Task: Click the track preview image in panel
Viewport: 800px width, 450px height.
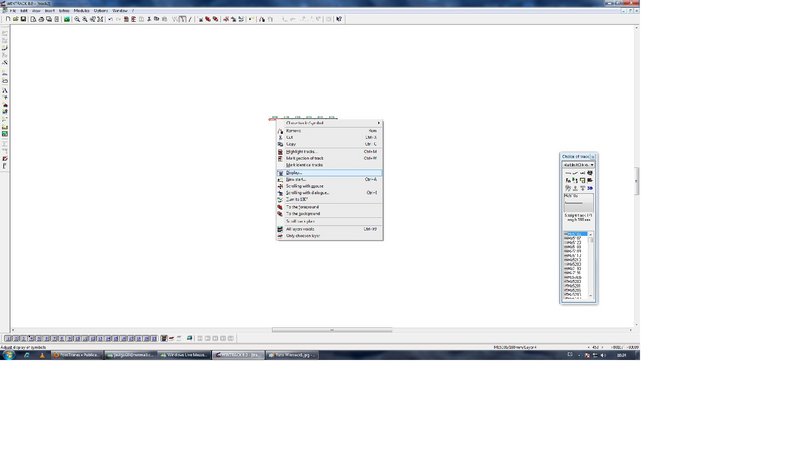Action: pyautogui.click(x=579, y=203)
